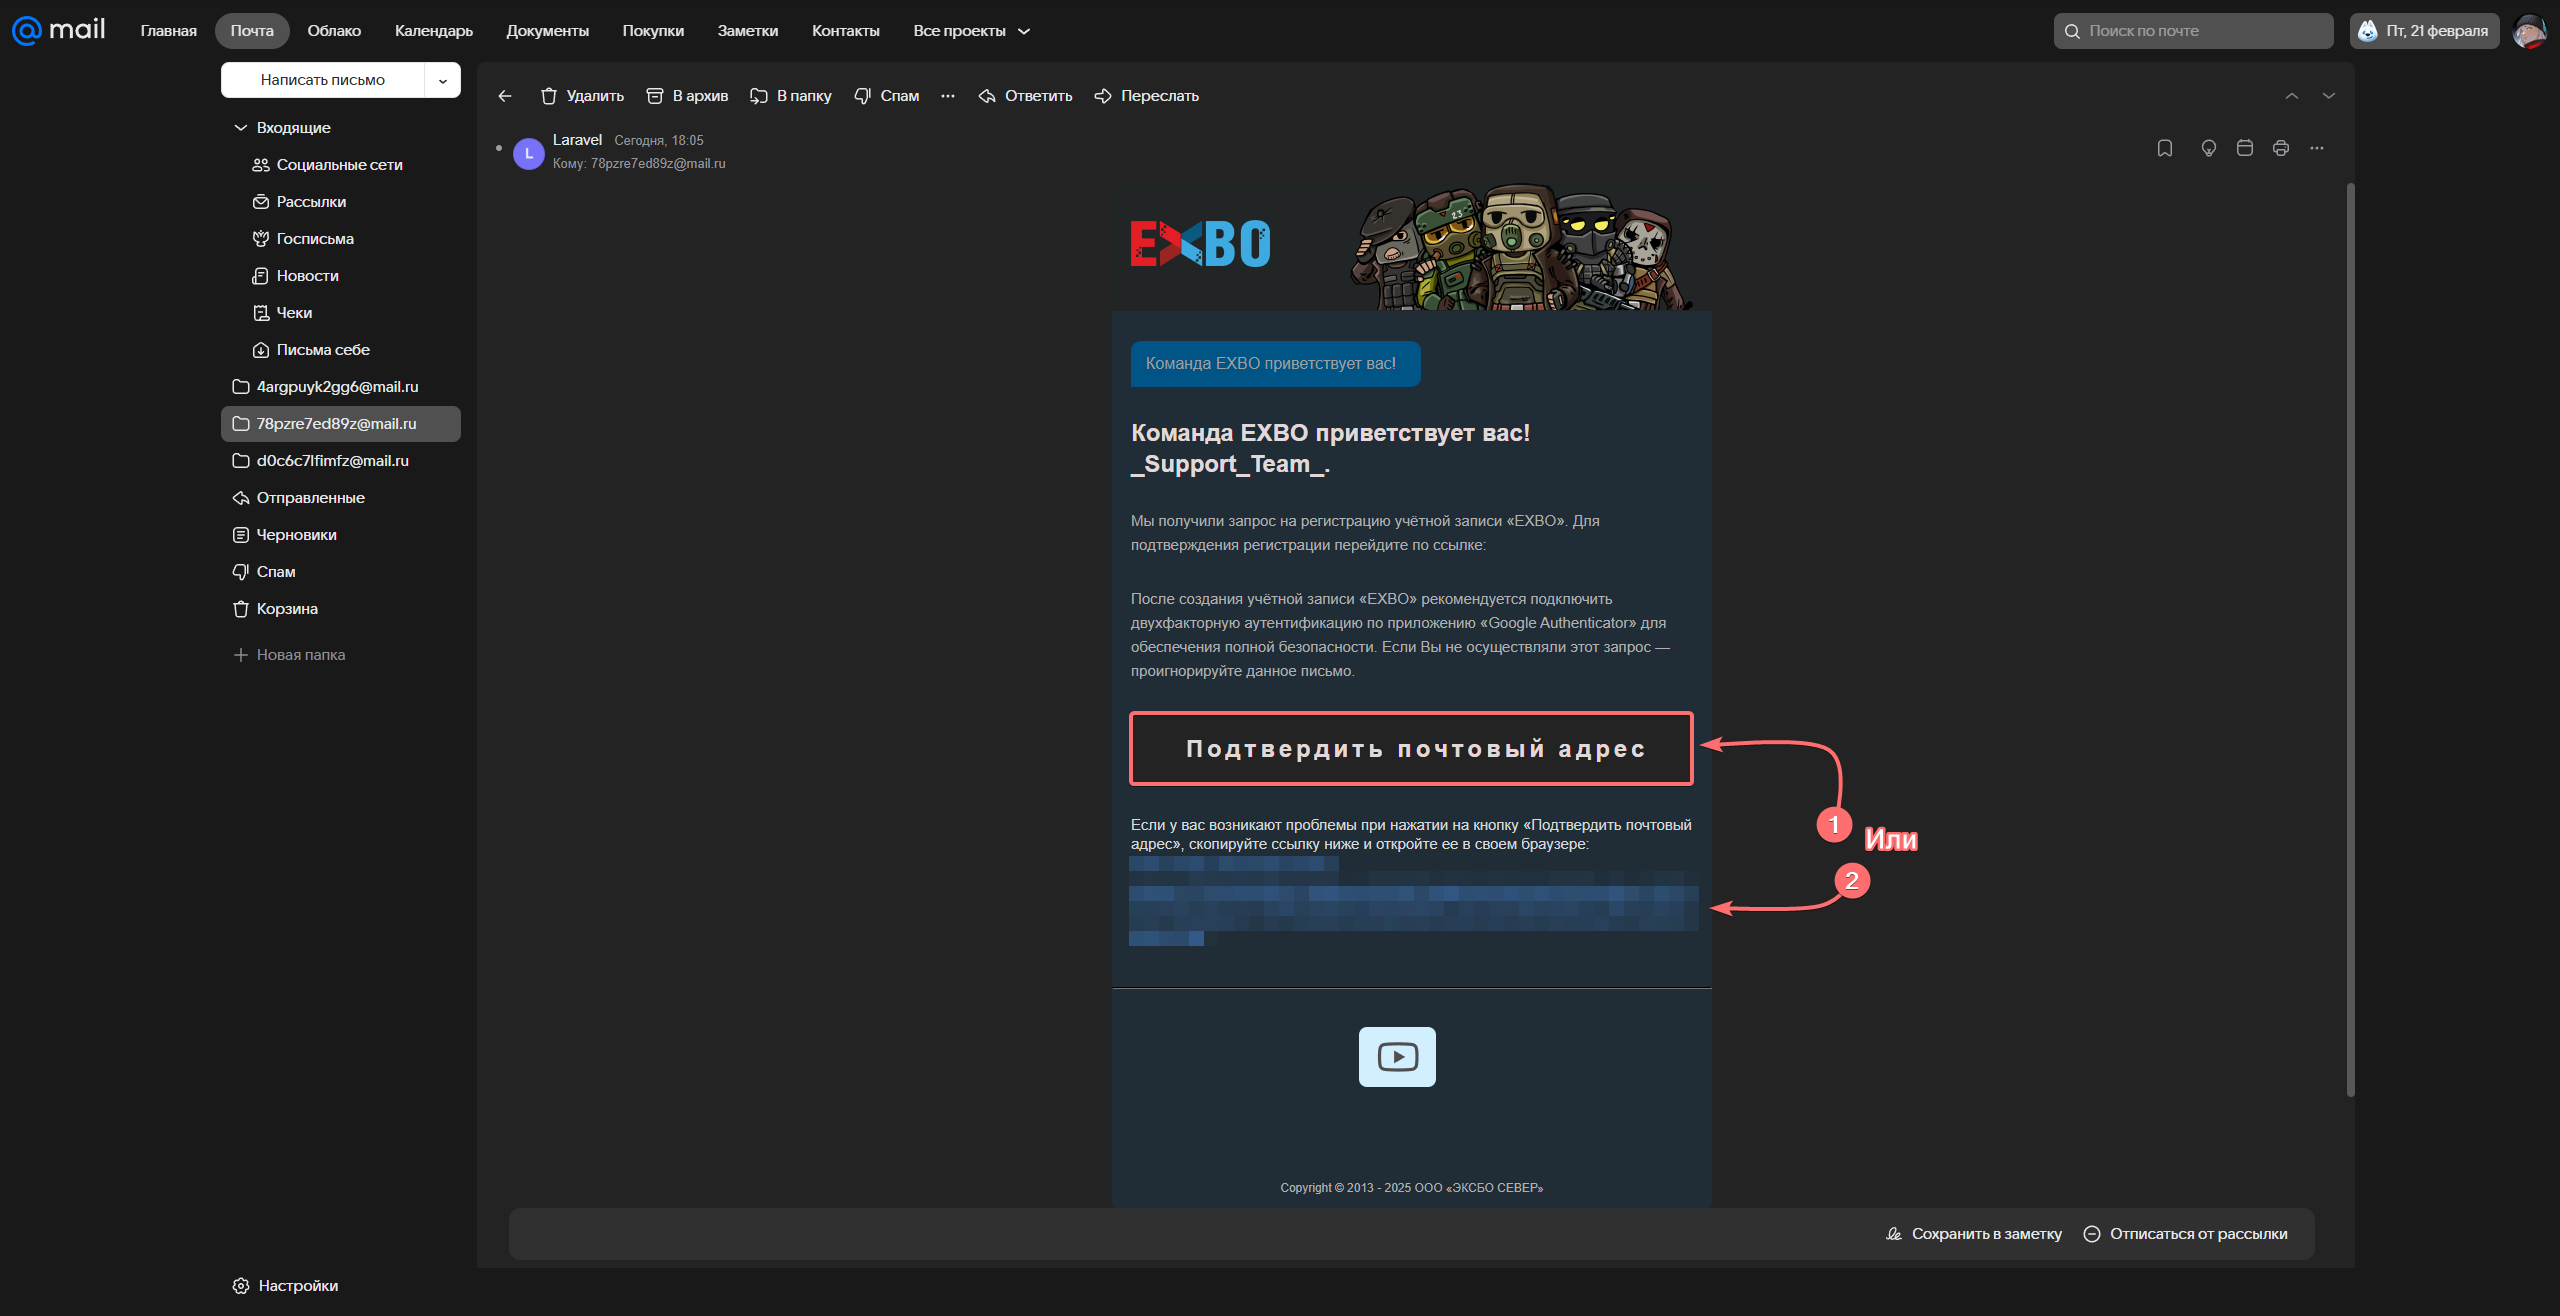
Task: Delete this email with Удалить
Action: 582,96
